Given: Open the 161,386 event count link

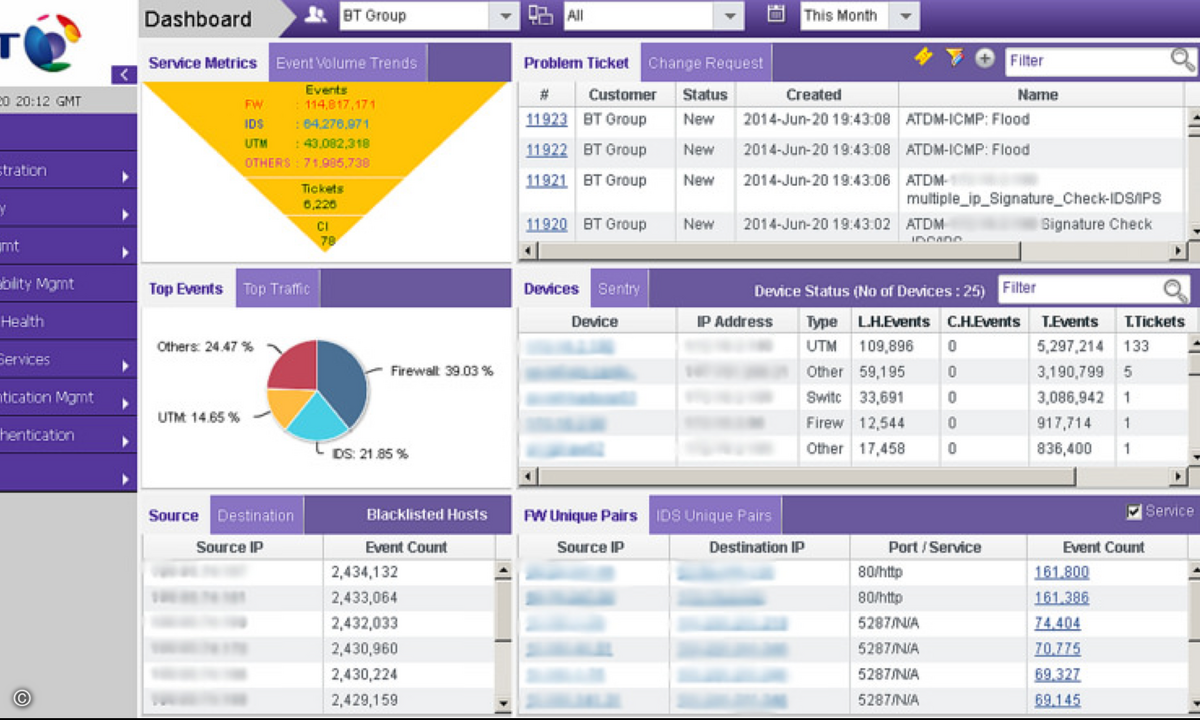Looking at the screenshot, I should coord(1062,598).
